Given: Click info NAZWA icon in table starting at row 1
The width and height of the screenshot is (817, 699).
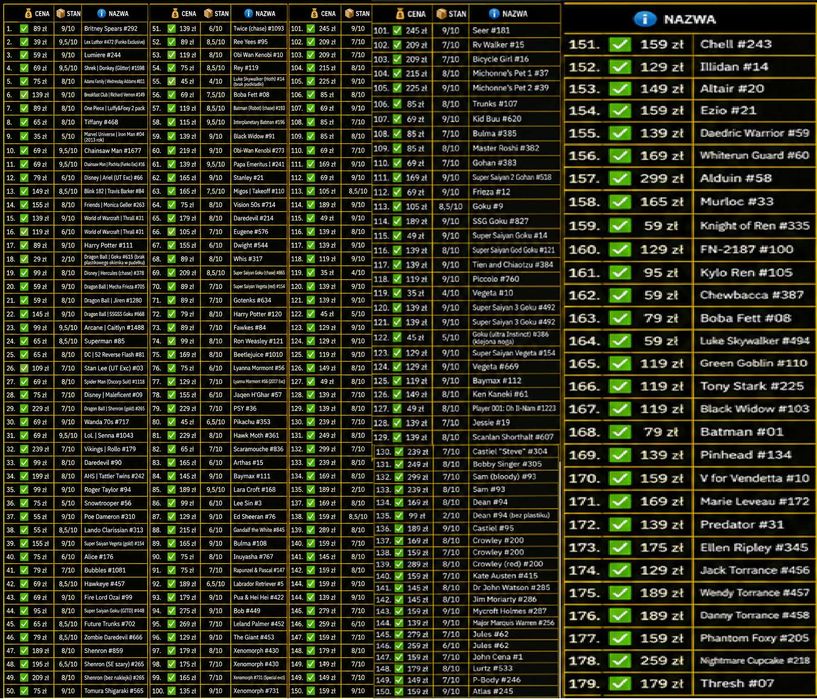Looking at the screenshot, I should coord(102,14).
